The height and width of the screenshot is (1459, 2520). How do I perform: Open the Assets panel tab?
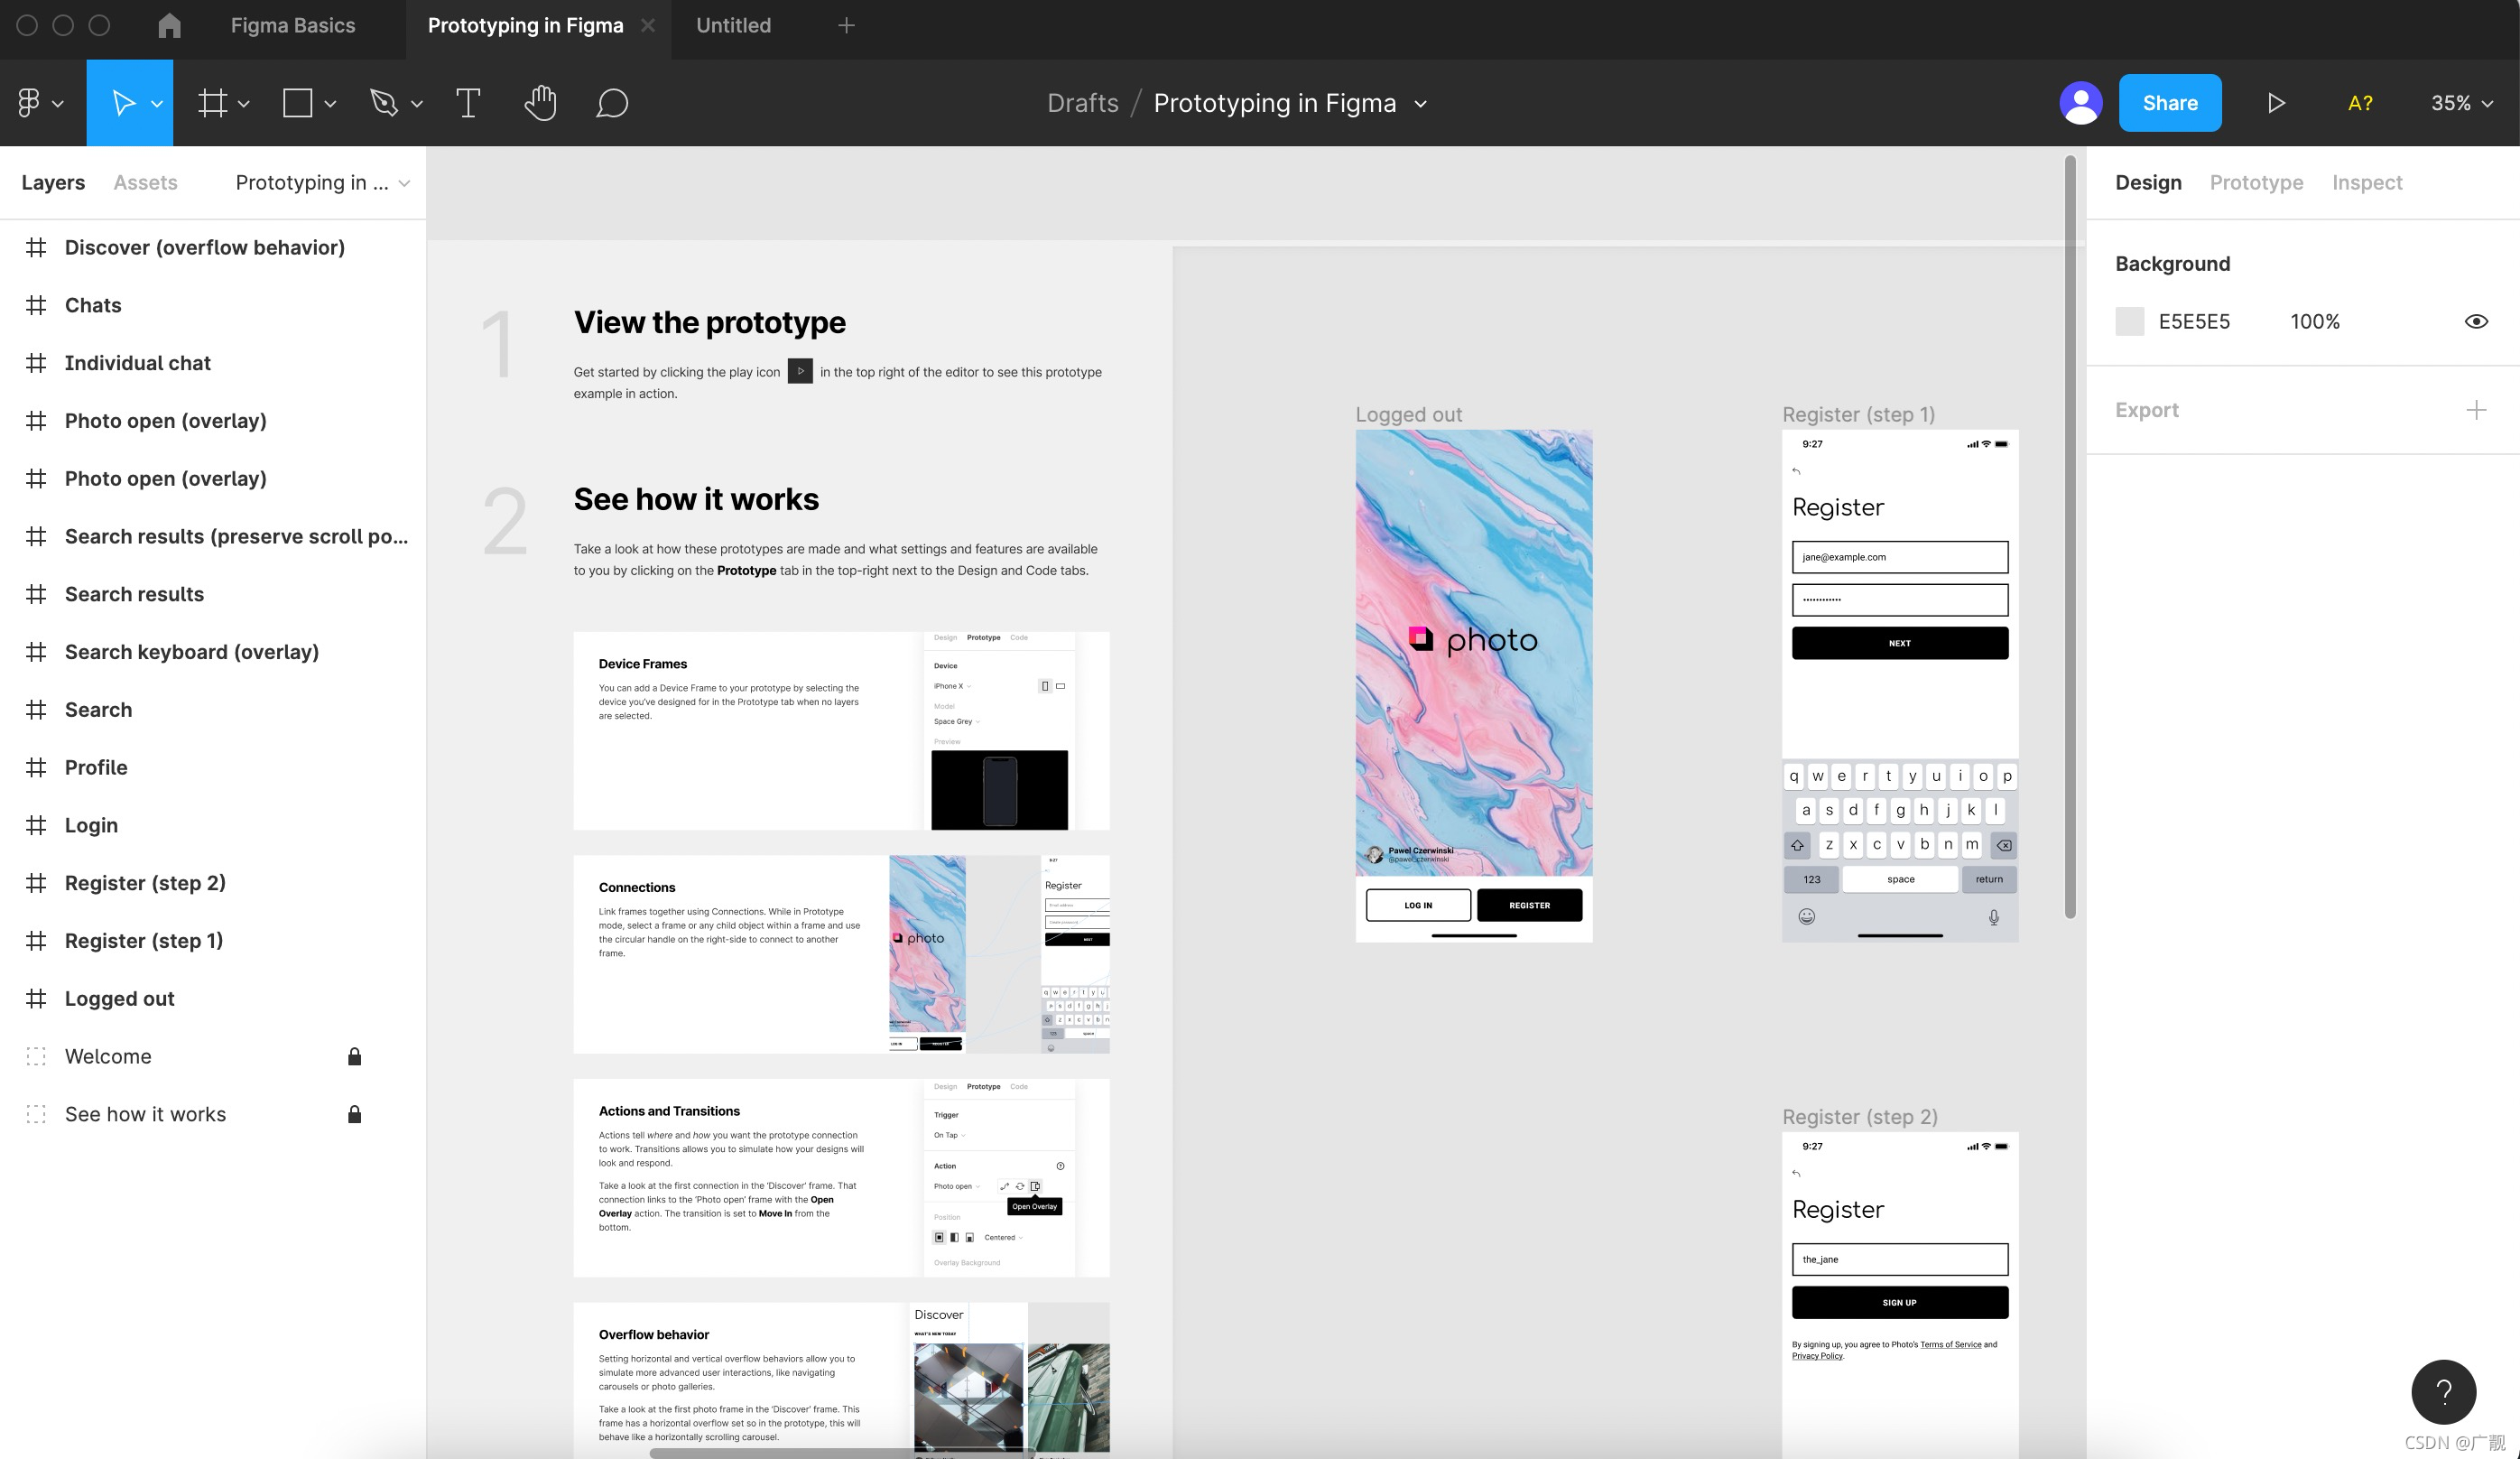pos(145,182)
